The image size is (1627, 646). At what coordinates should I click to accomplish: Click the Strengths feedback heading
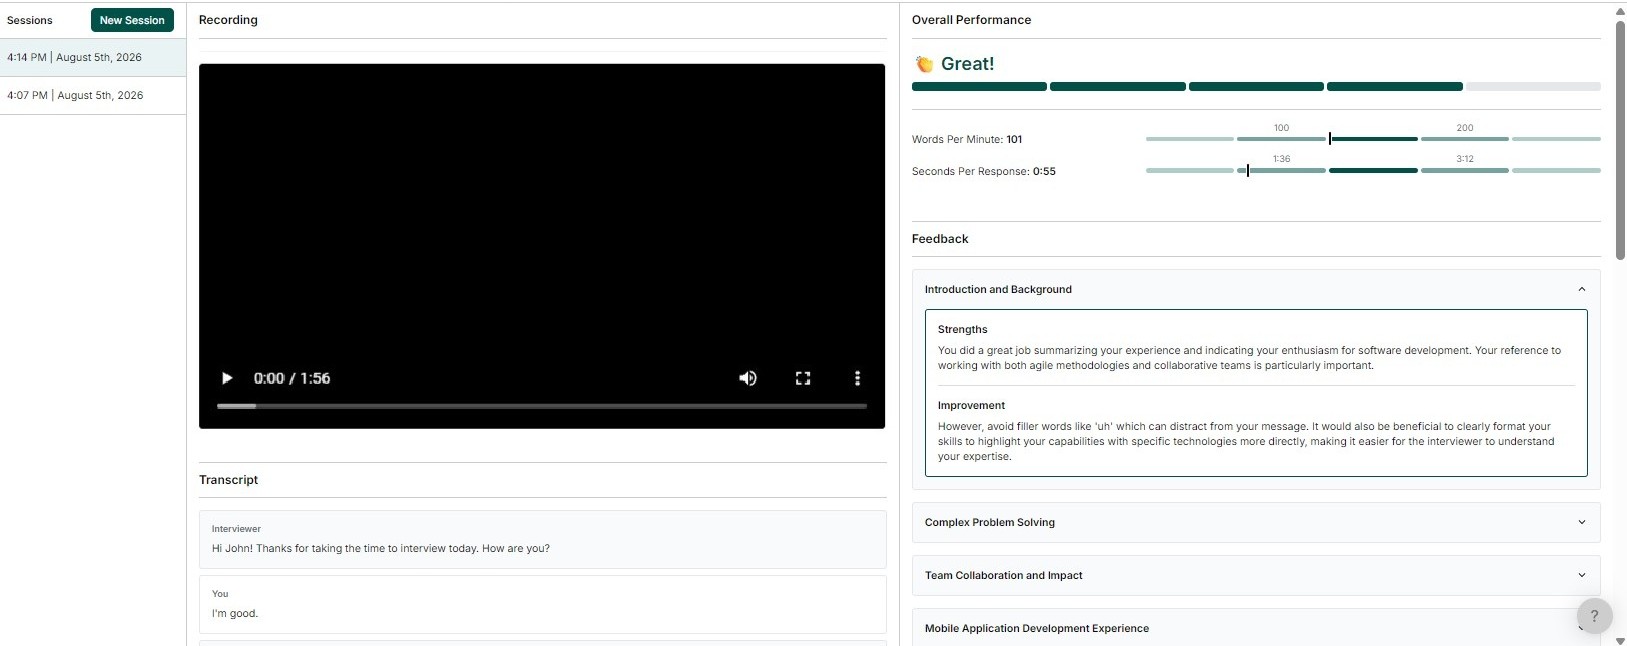[x=963, y=329]
